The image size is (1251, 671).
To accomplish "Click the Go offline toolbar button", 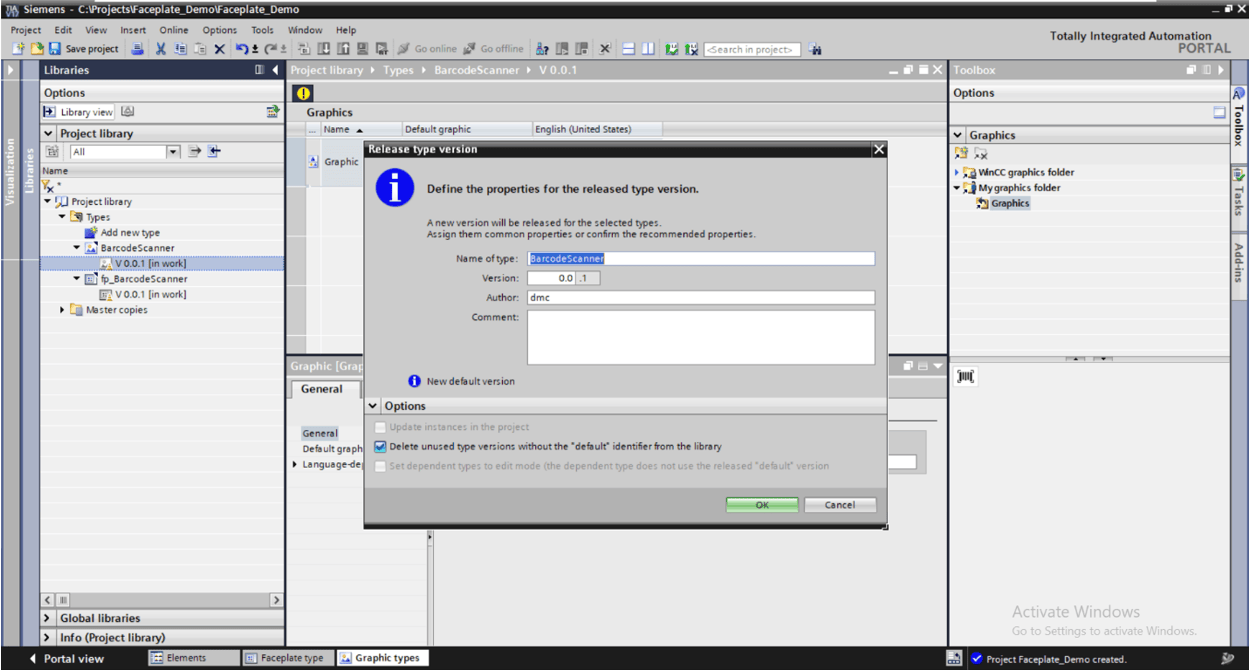I will (493, 49).
